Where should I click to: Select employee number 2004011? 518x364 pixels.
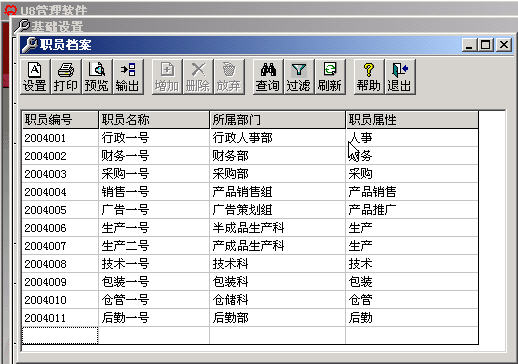(x=60, y=318)
